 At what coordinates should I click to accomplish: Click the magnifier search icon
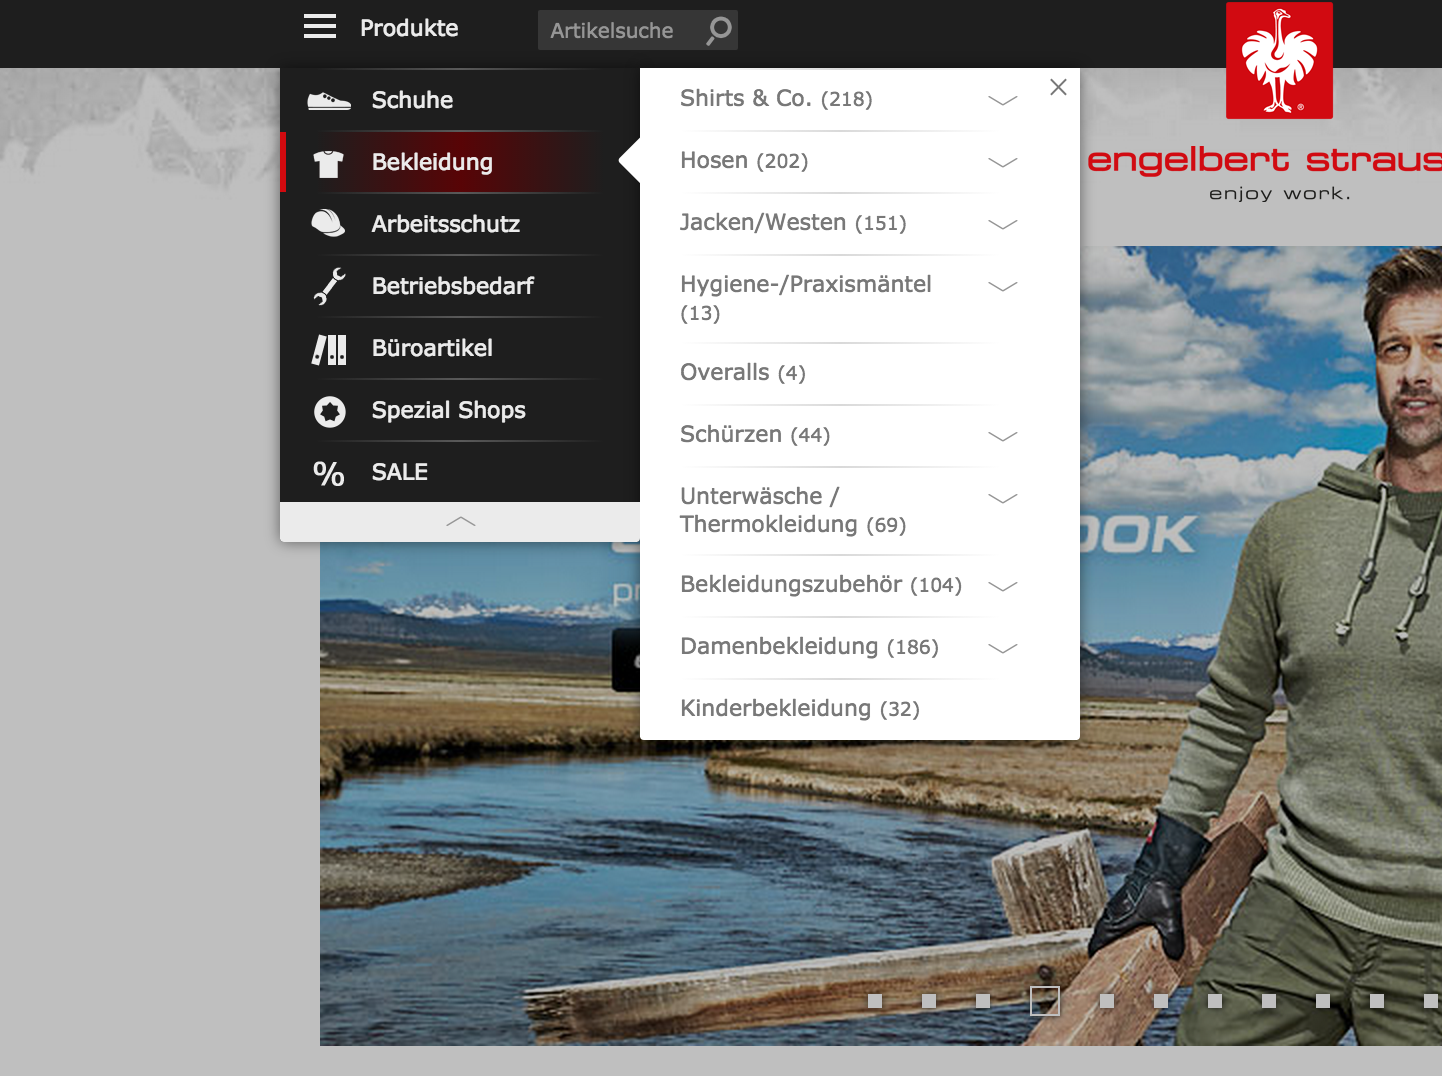[719, 30]
